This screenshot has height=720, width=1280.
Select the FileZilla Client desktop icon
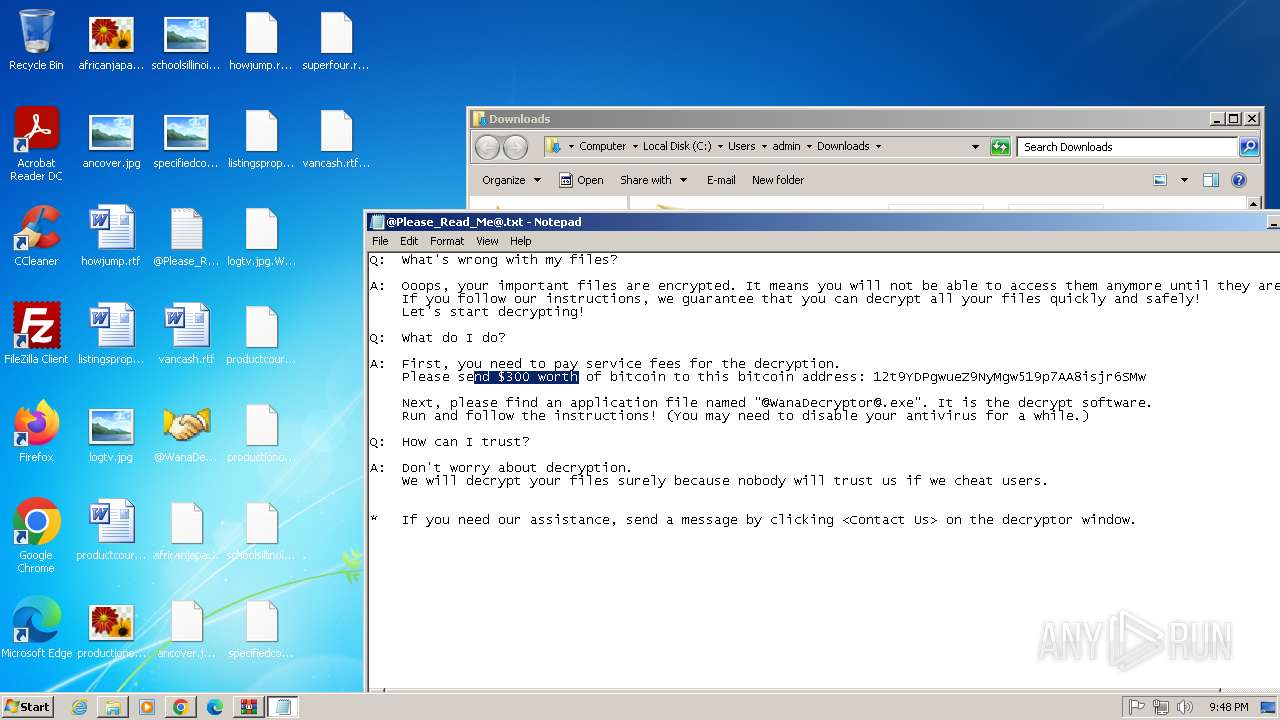point(36,334)
